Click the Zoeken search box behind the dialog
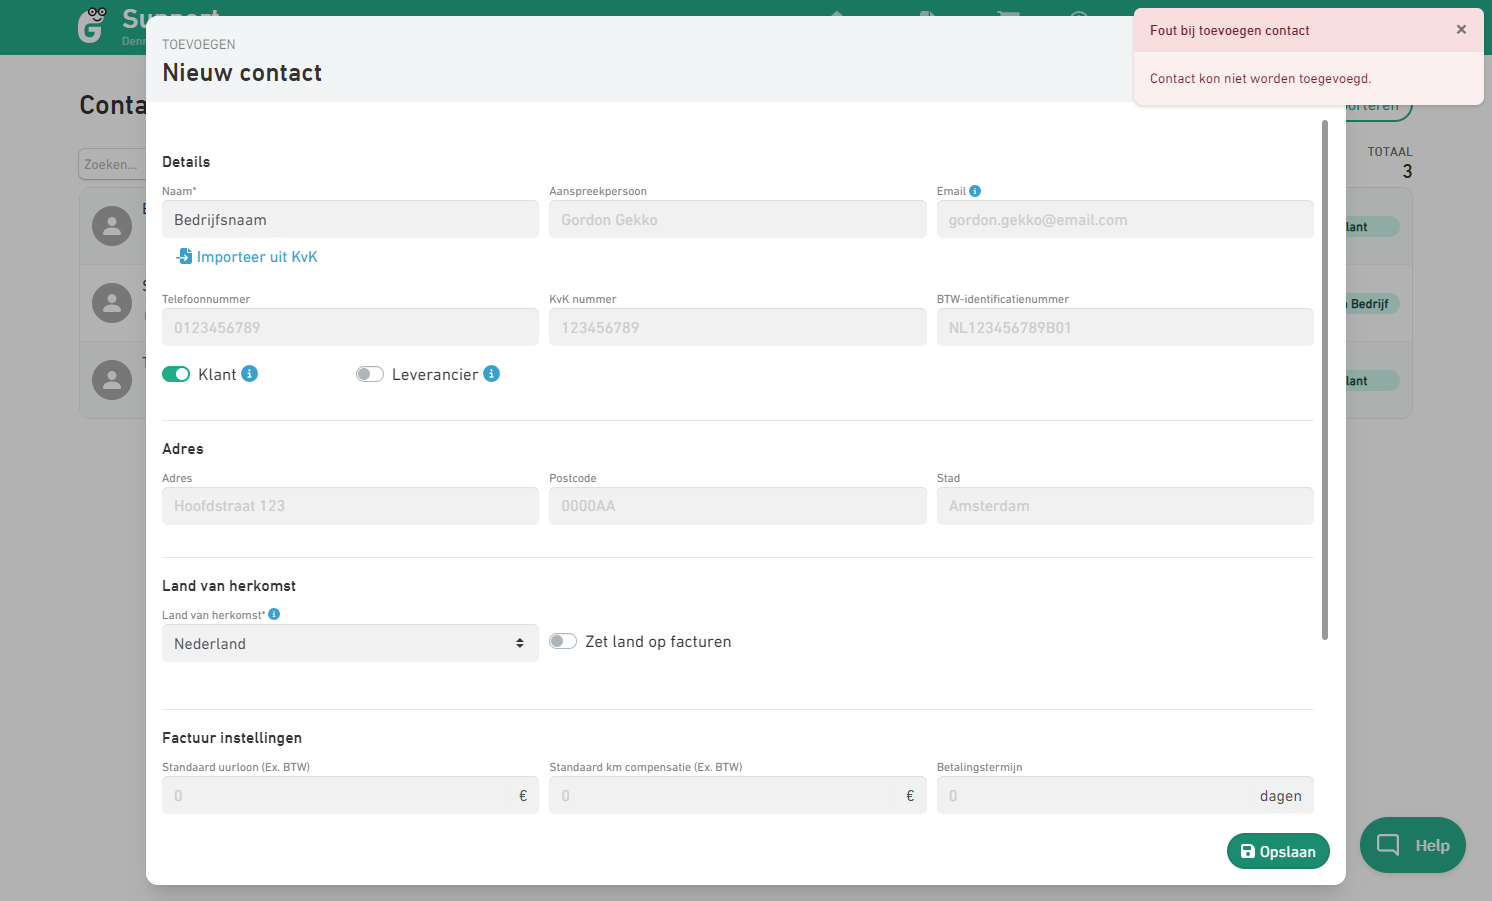 coord(112,164)
